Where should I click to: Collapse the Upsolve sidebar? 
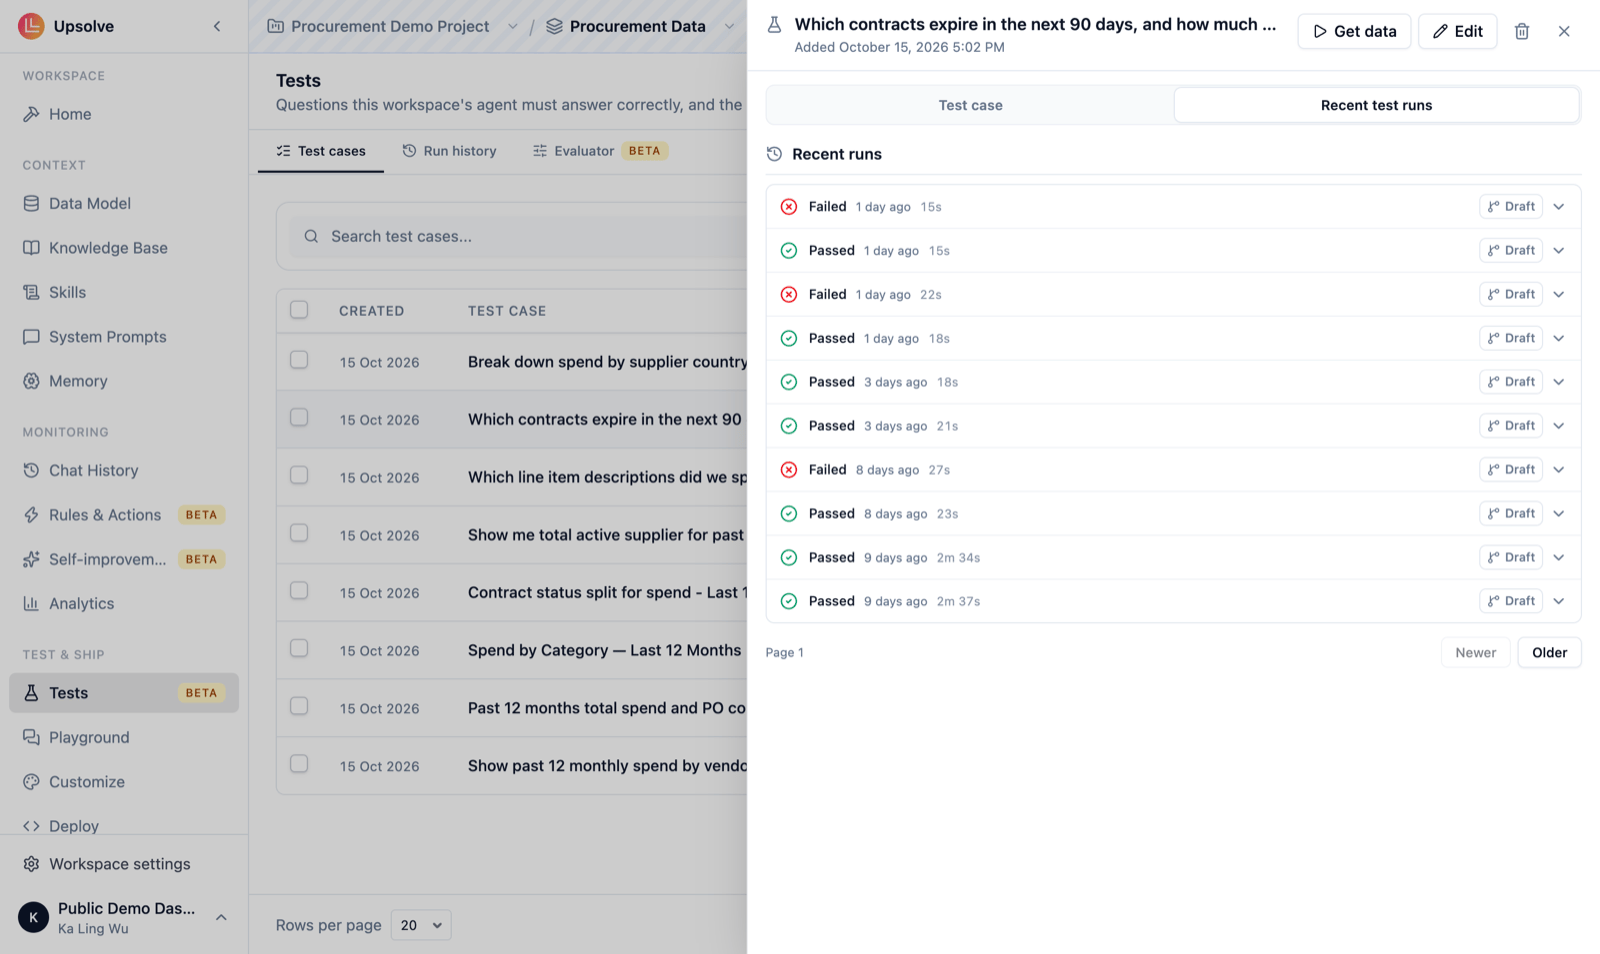point(217,26)
